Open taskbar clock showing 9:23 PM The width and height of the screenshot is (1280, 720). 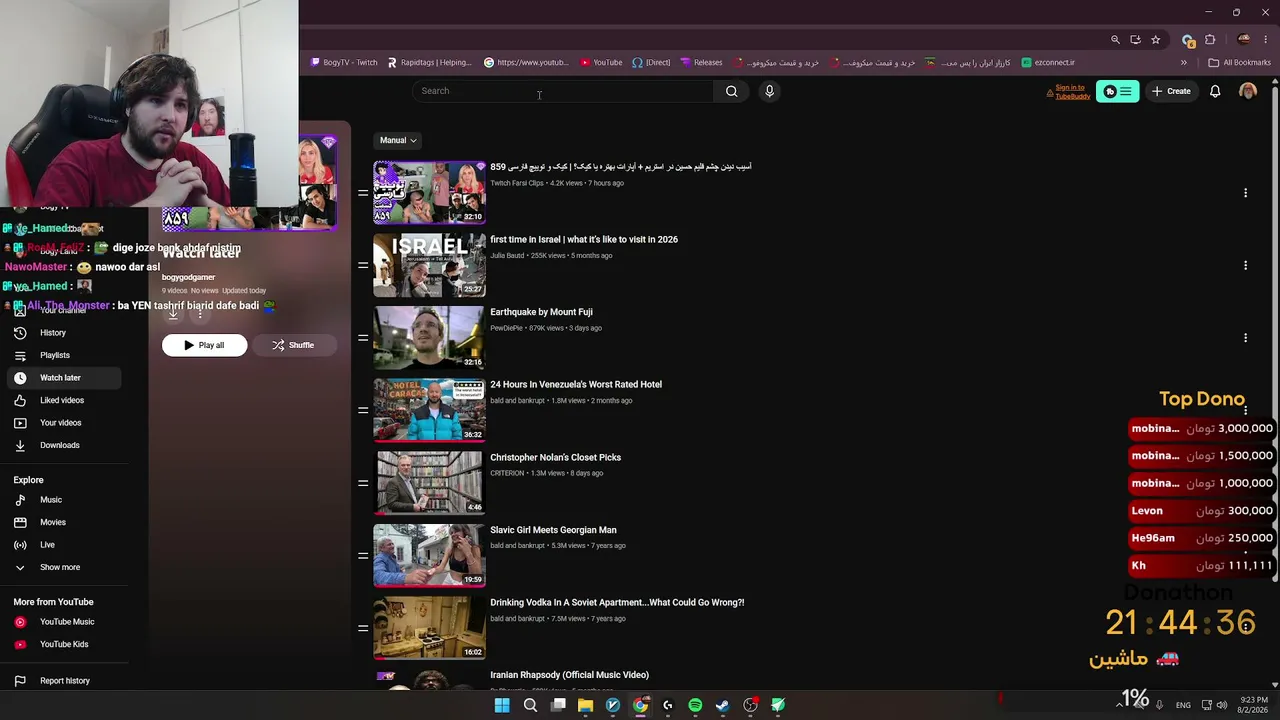(1252, 705)
